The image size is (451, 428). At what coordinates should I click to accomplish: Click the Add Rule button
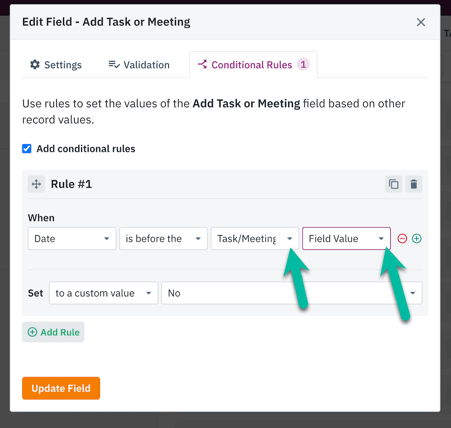tap(53, 332)
